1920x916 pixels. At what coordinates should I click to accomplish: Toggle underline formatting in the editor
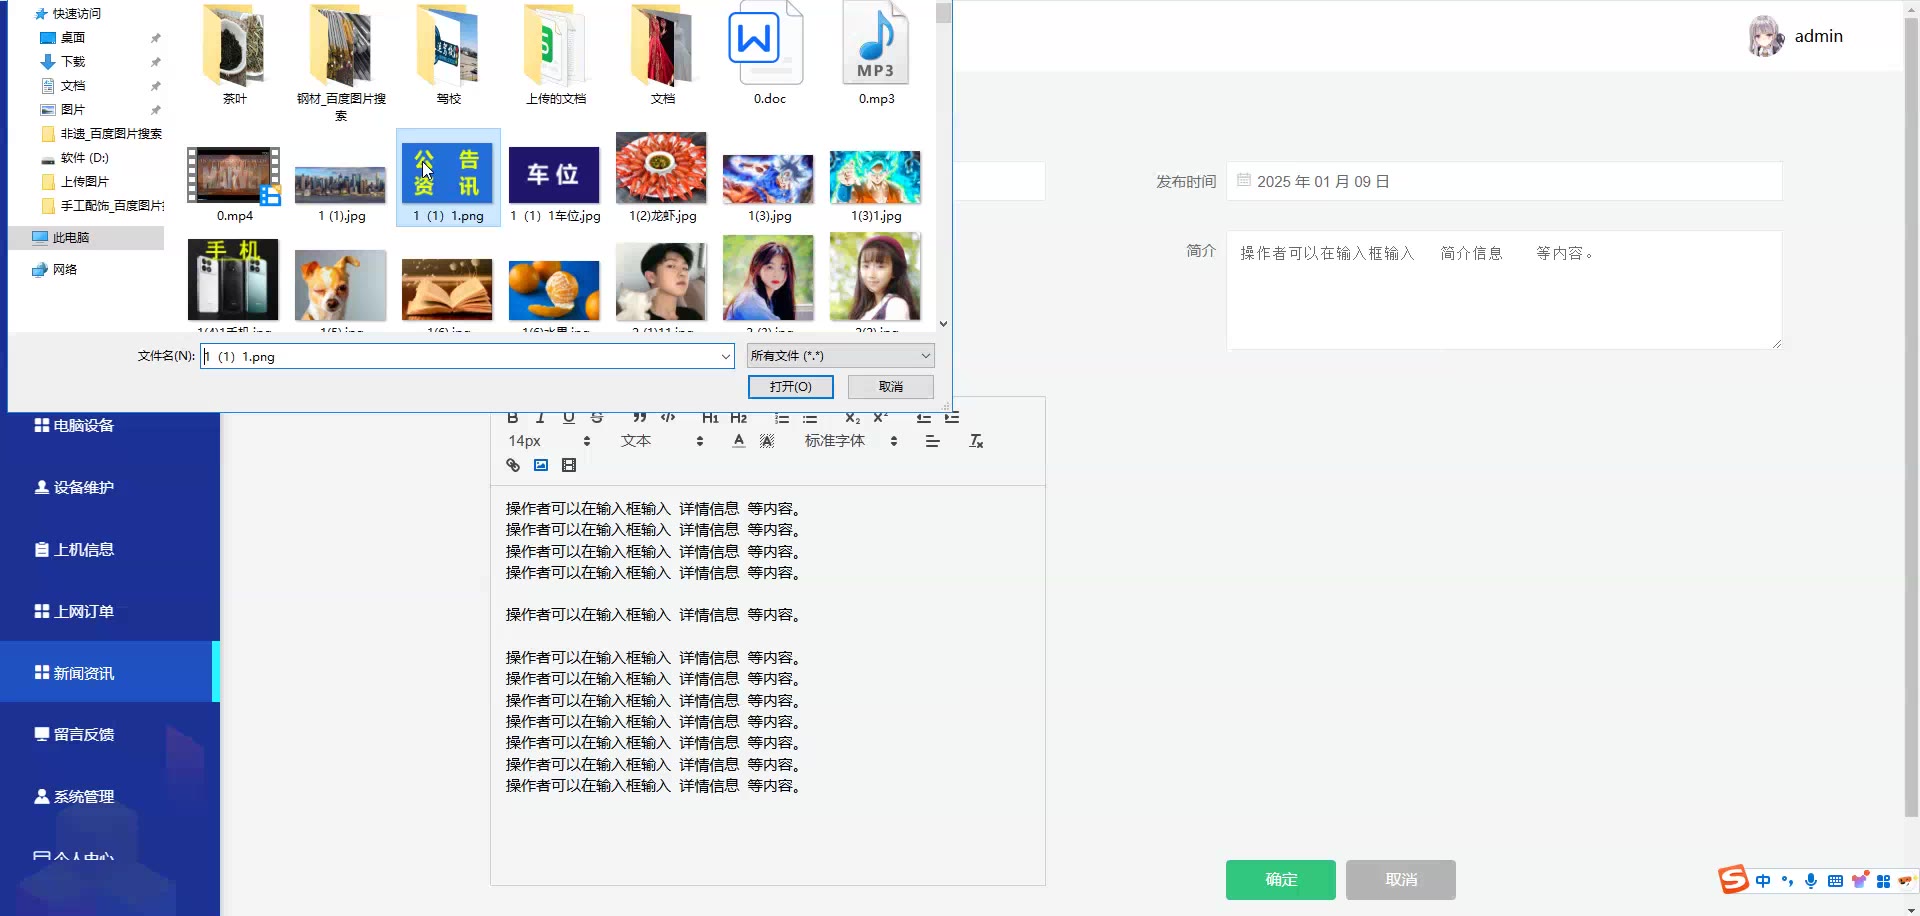tap(568, 418)
